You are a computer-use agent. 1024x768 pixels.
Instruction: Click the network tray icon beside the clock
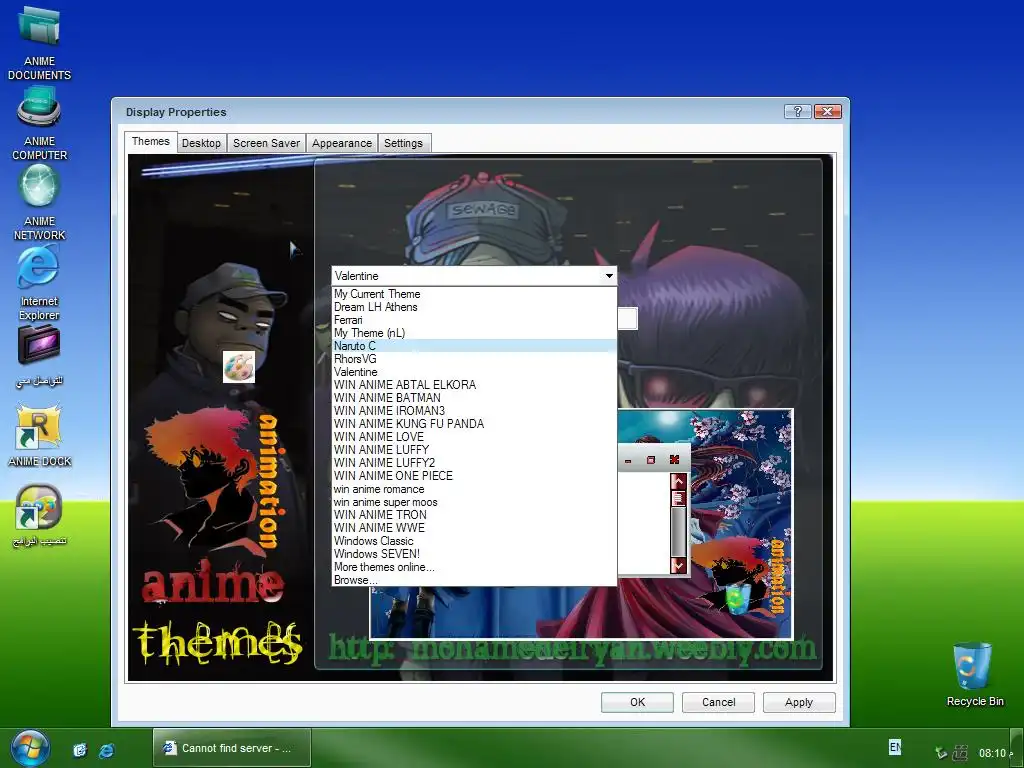tap(960, 753)
